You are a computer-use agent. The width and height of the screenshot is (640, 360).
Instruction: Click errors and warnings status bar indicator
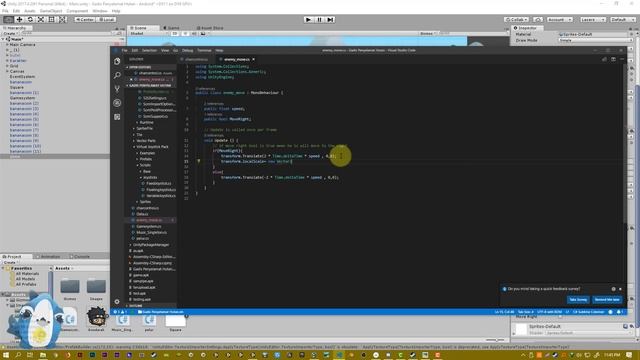(x=120, y=312)
